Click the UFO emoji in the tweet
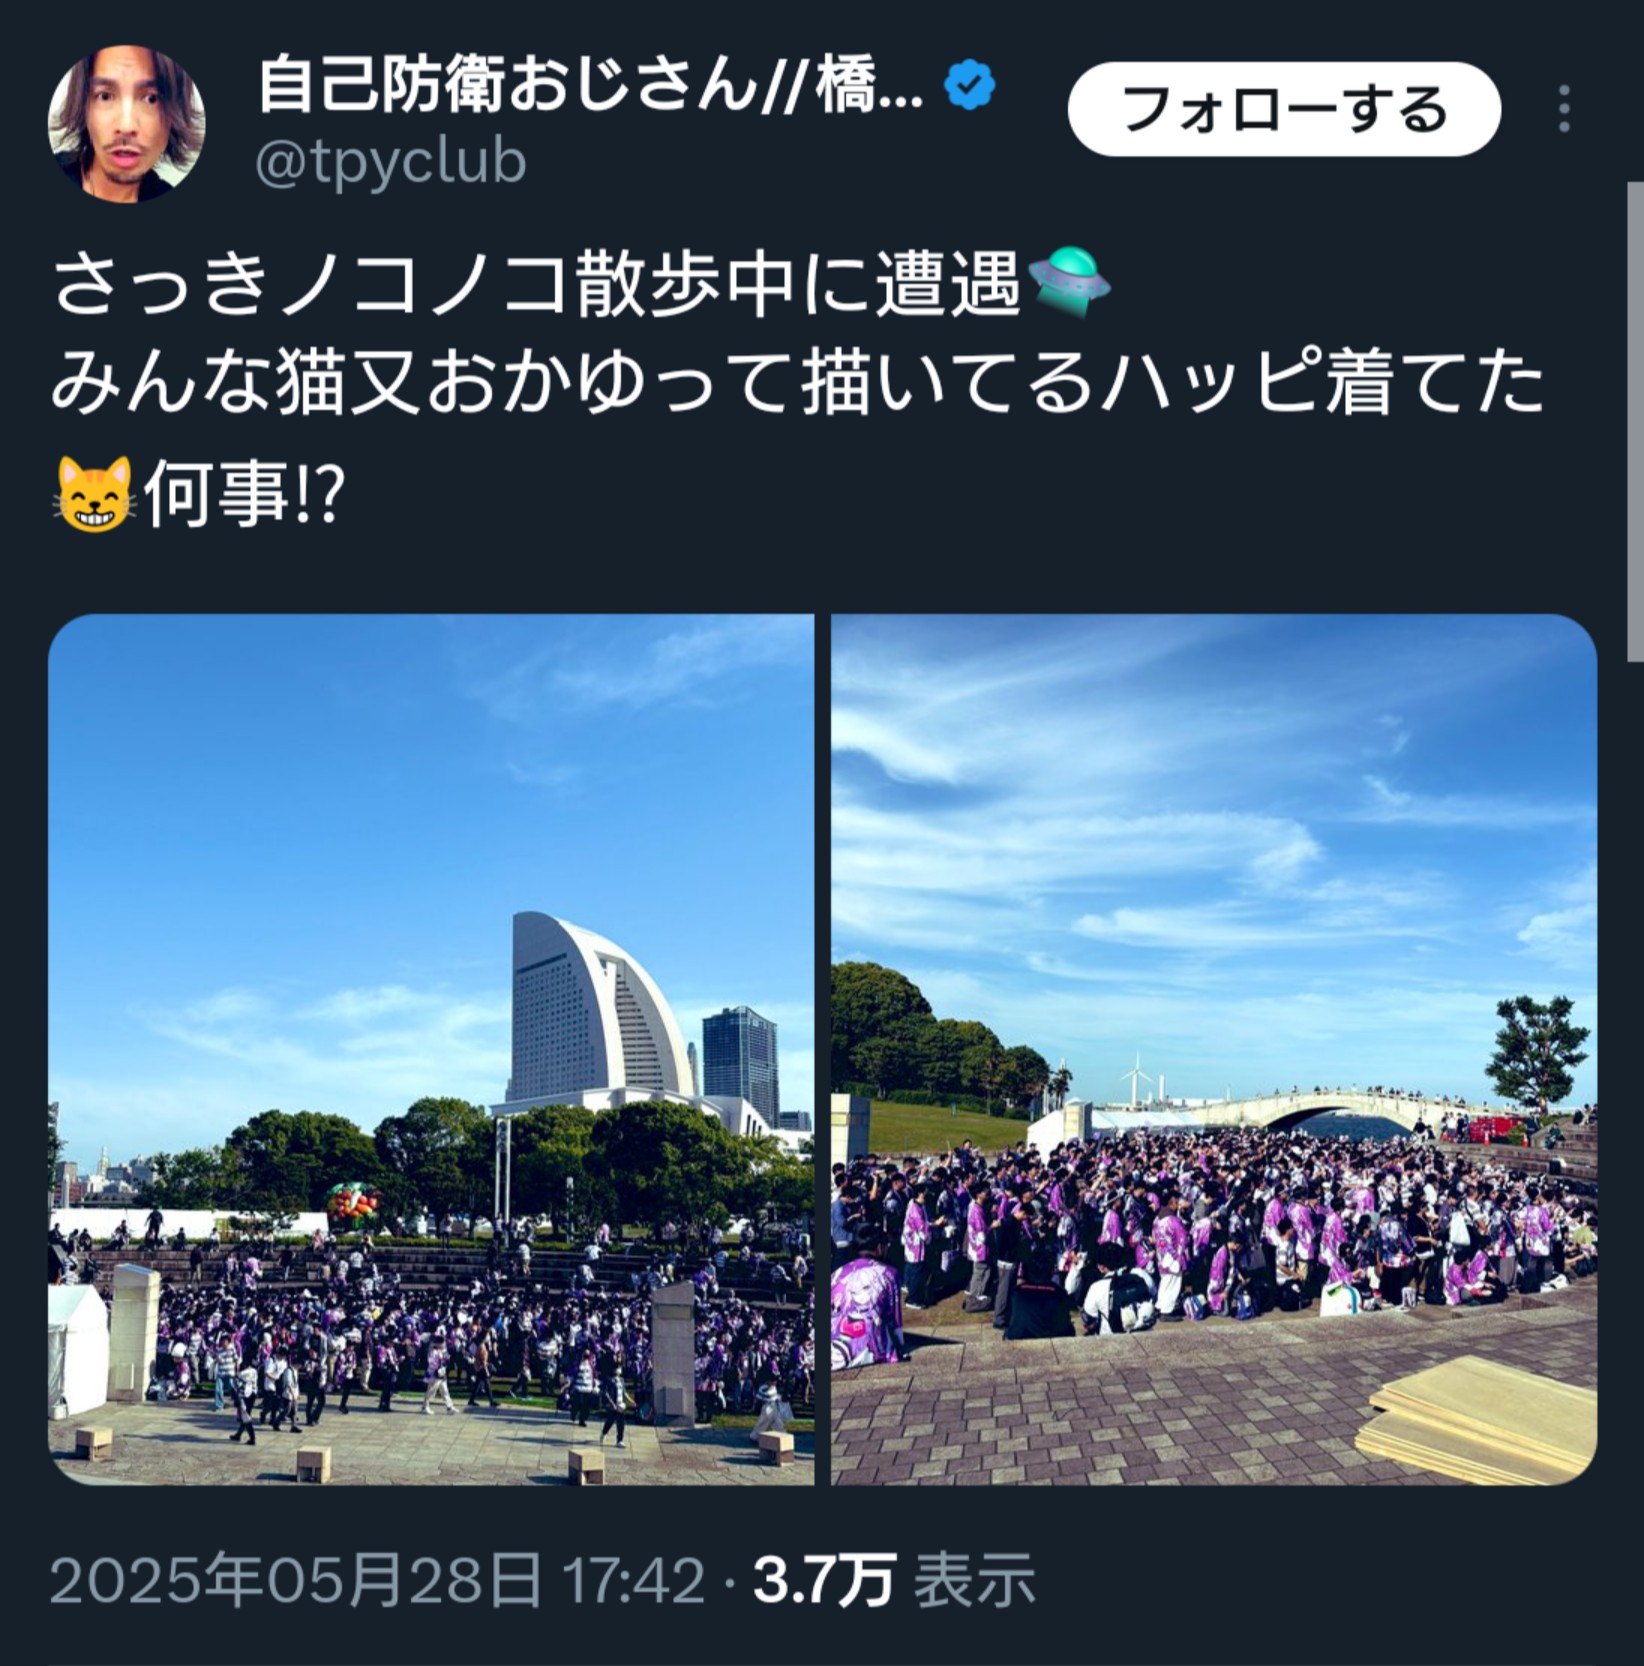 coord(1069,284)
